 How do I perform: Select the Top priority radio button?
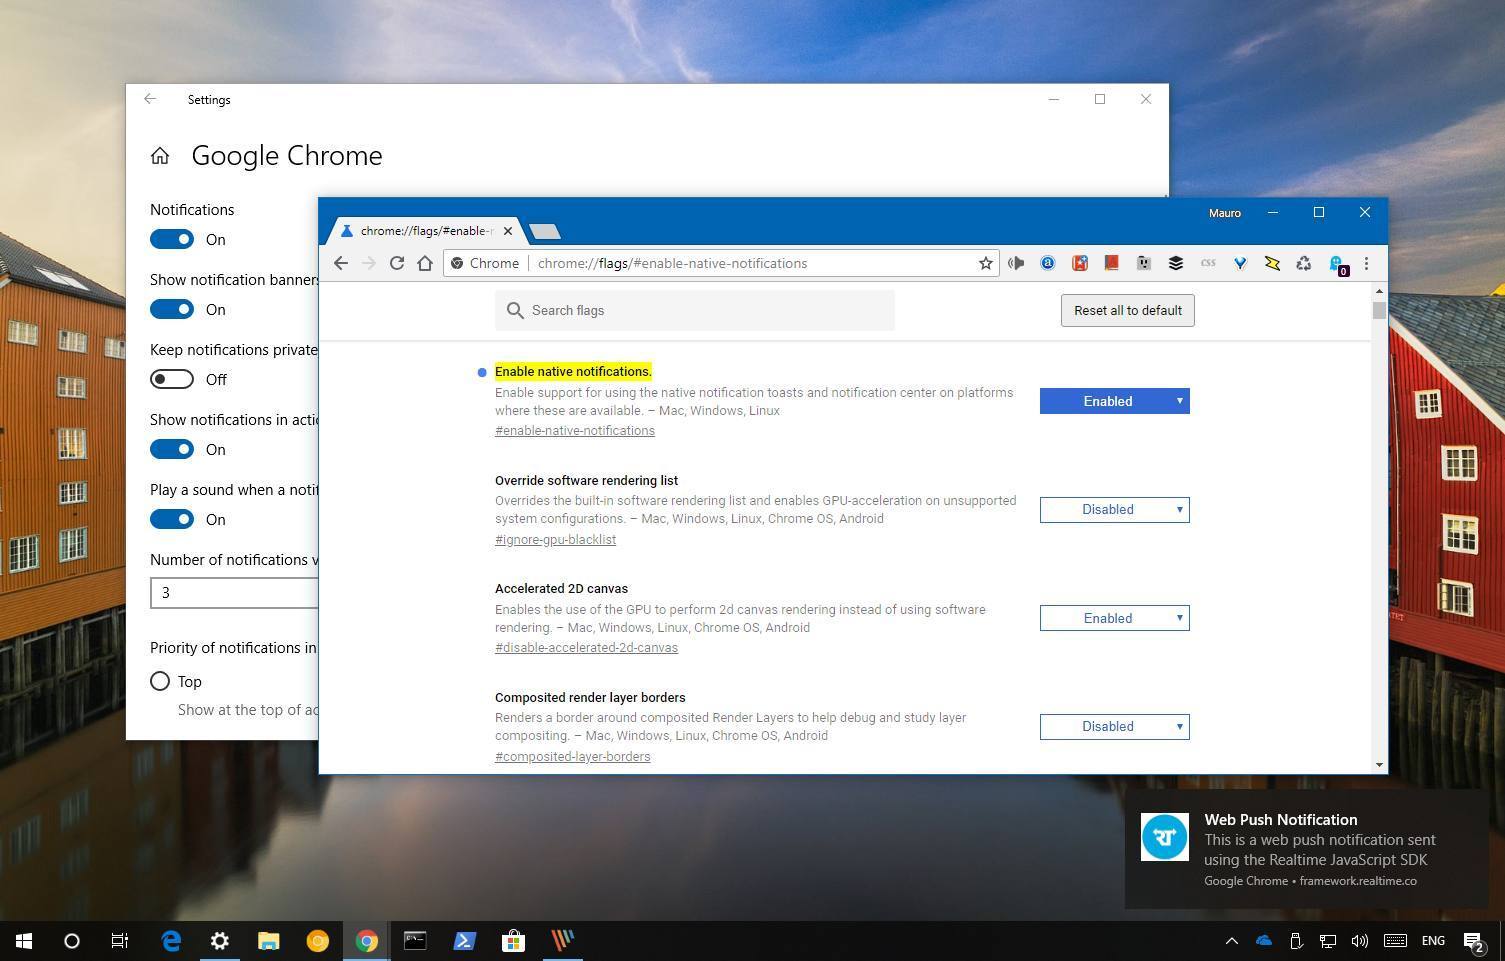coord(160,681)
